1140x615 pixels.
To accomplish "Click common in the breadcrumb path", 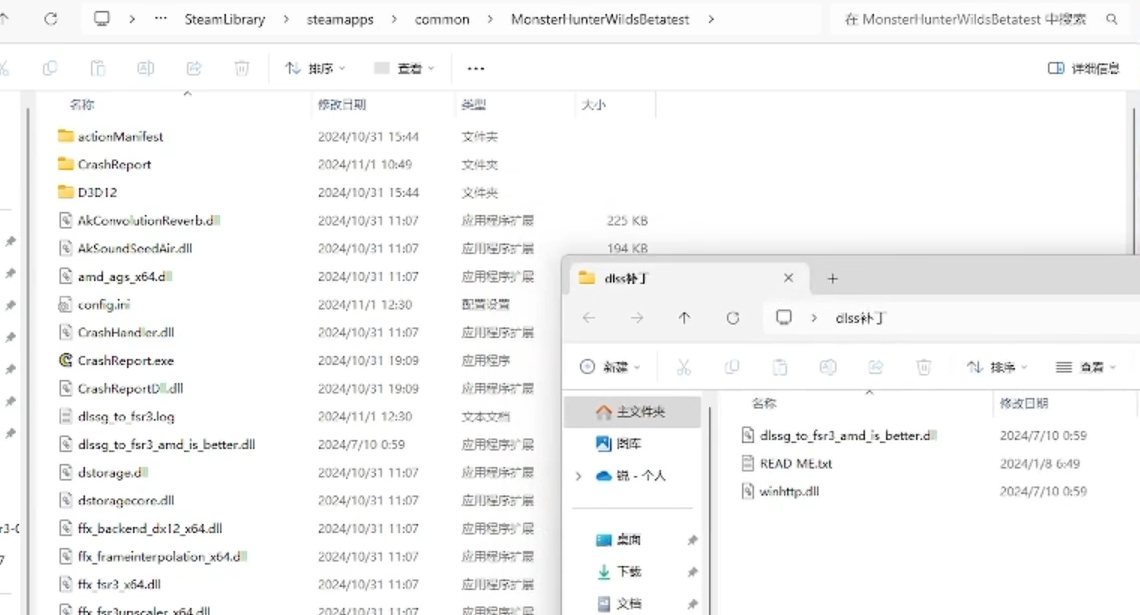I will pos(442,20).
